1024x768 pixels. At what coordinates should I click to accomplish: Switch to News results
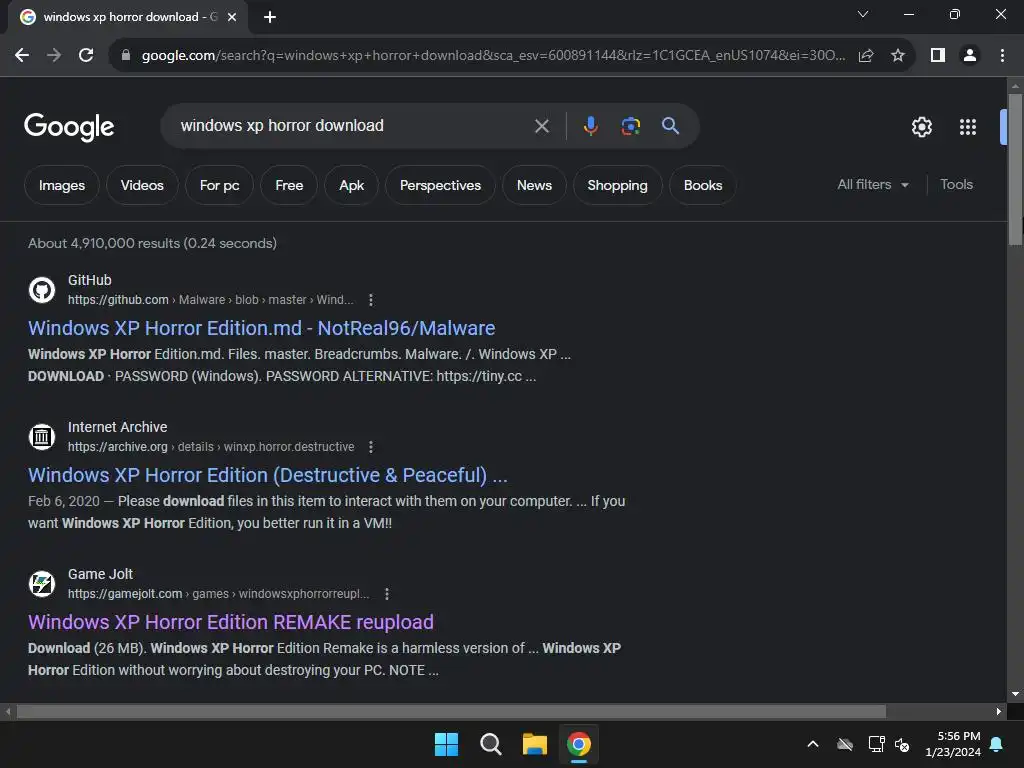(534, 185)
